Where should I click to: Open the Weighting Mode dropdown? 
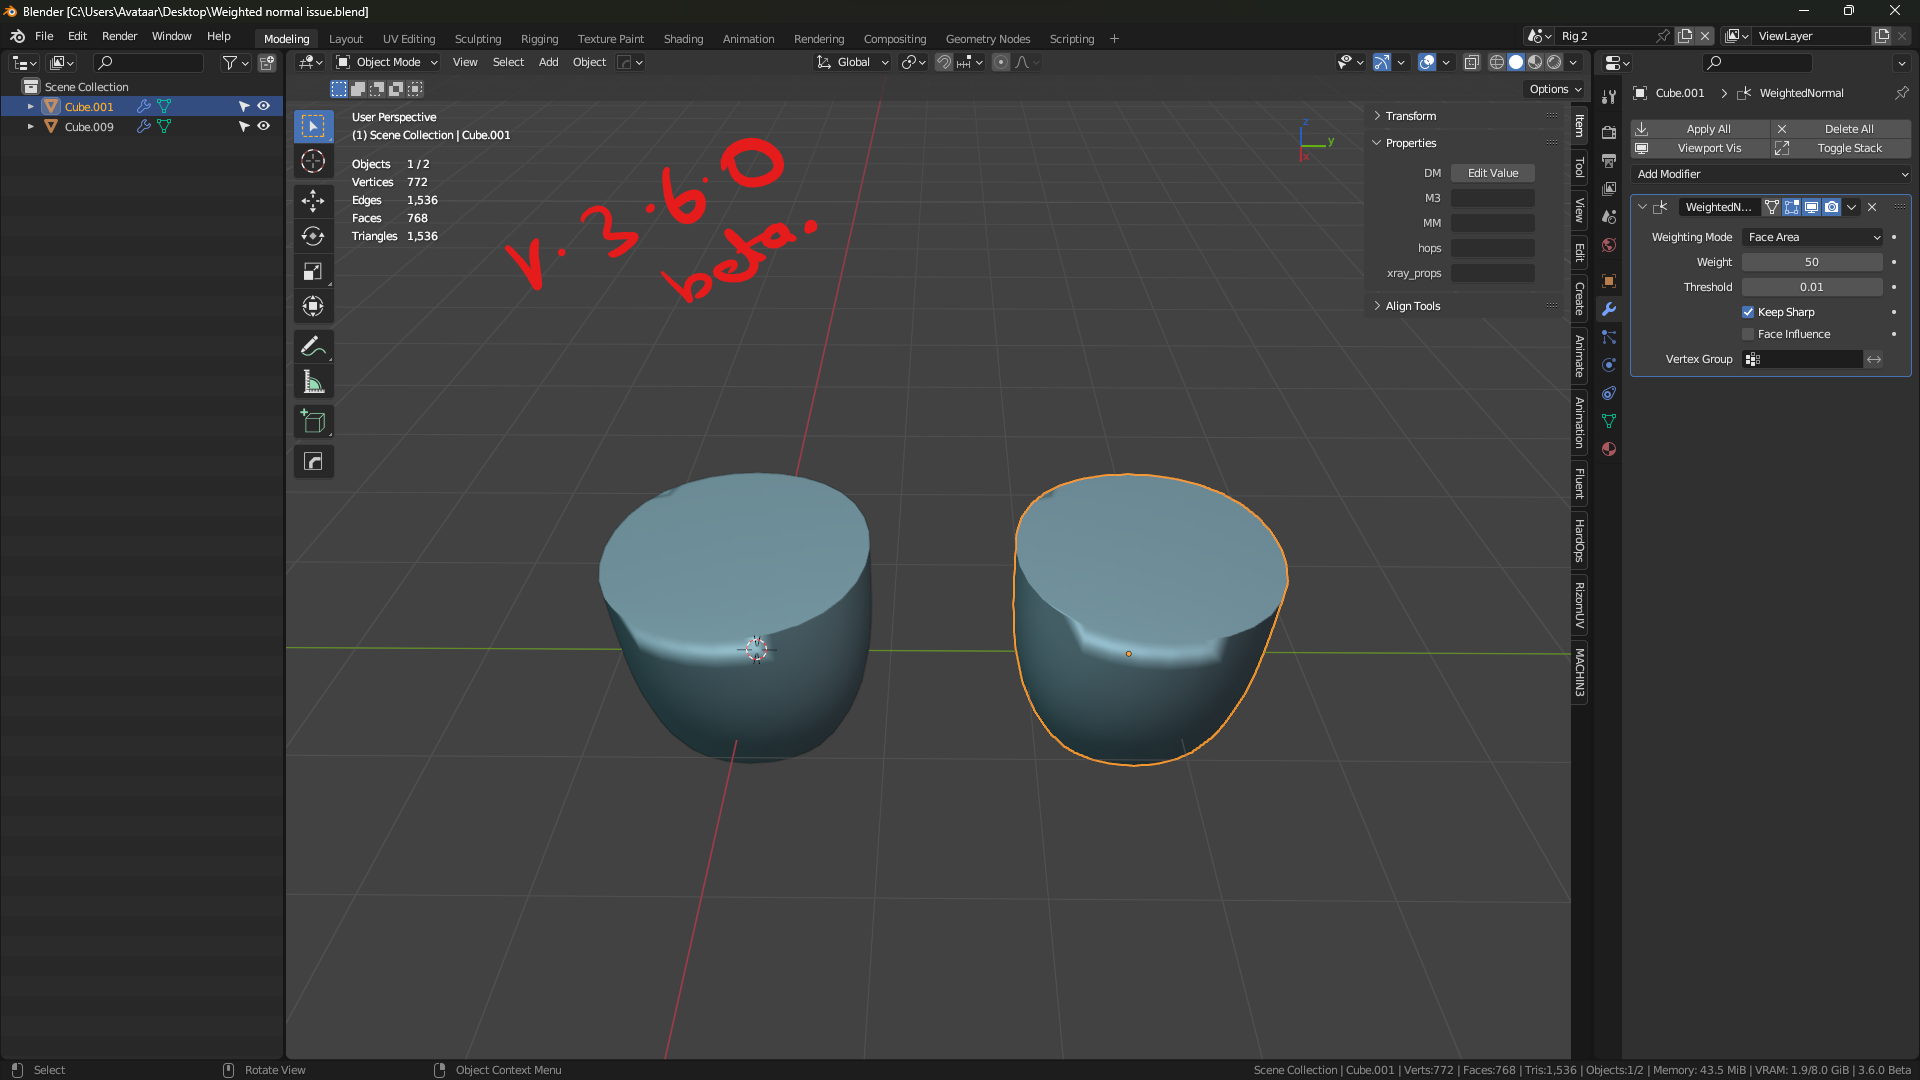[x=1813, y=237]
